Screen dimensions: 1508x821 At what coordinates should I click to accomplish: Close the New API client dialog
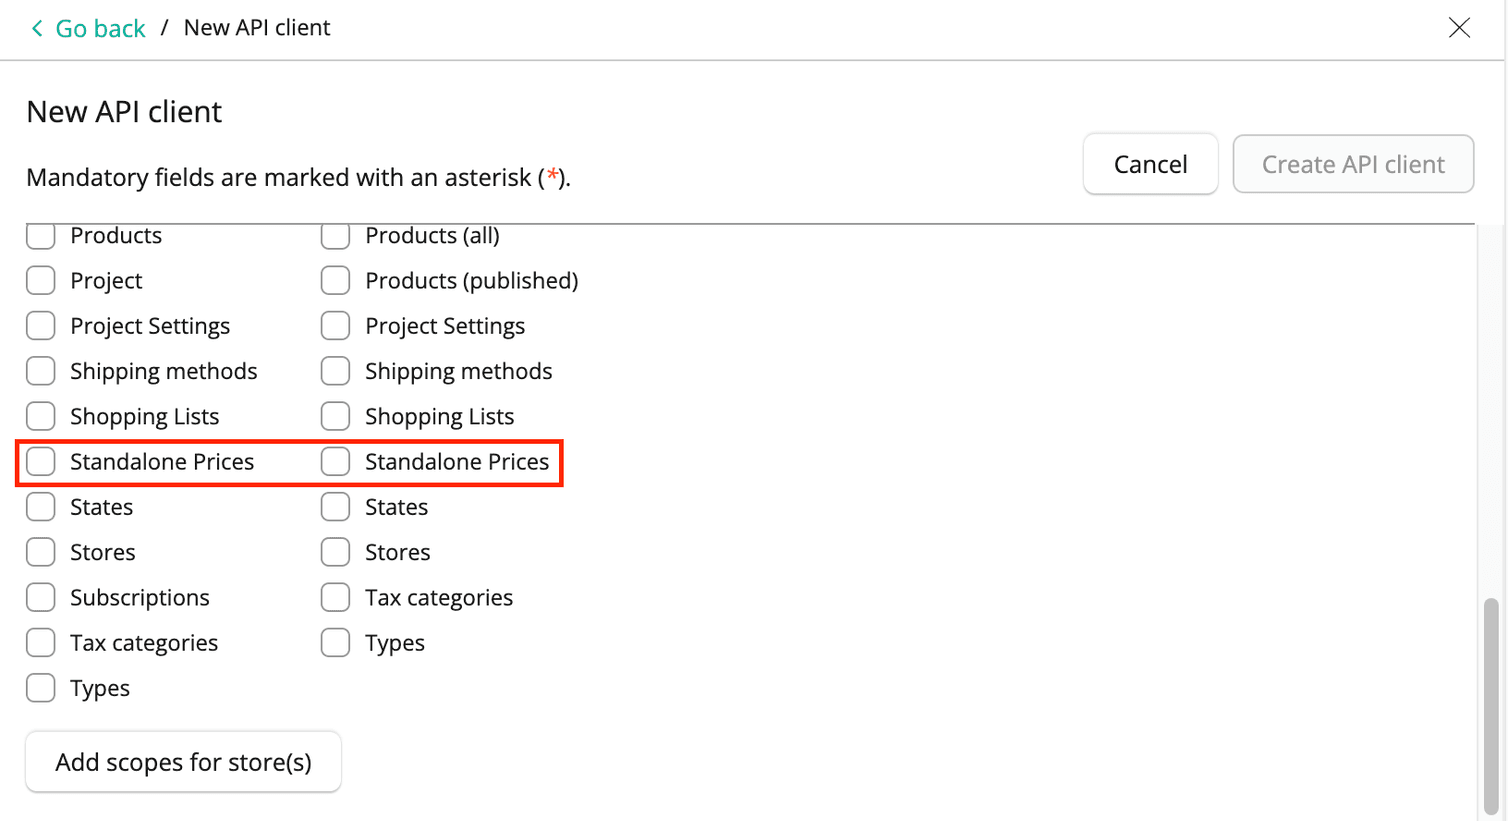(x=1459, y=28)
